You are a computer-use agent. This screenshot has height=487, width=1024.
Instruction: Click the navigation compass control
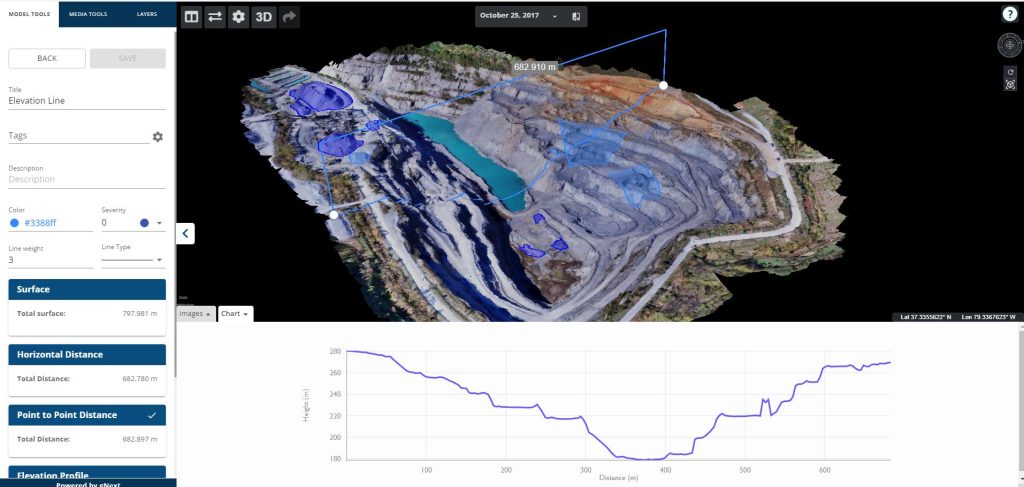click(1010, 46)
